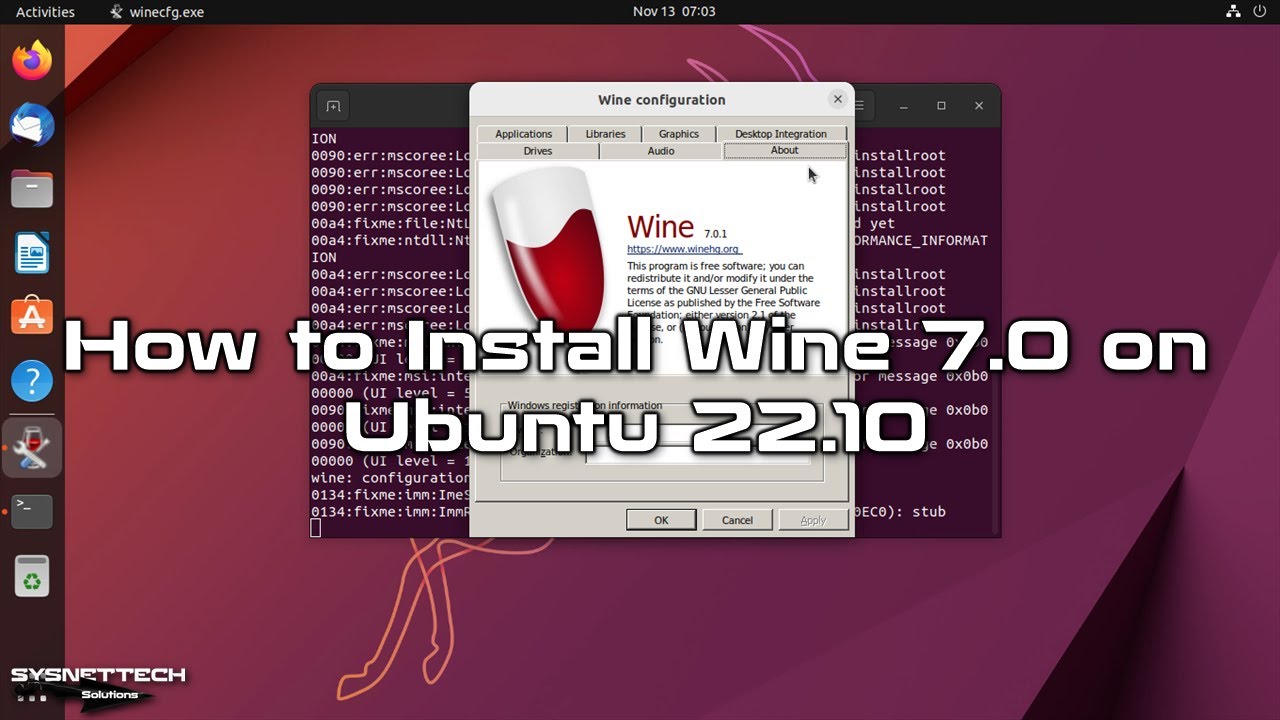Viewport: 1280px width, 720px height.
Task: Open the Trash from the dock
Action: pos(32,576)
